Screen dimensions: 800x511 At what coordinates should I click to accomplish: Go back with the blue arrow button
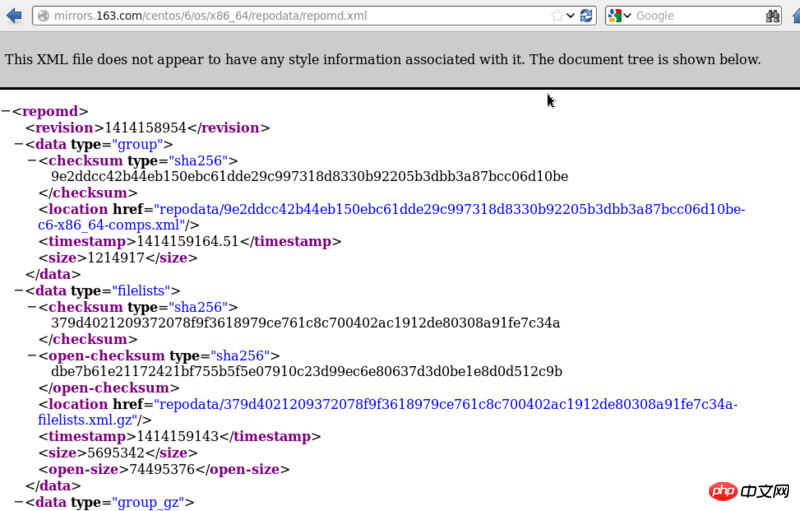14,15
